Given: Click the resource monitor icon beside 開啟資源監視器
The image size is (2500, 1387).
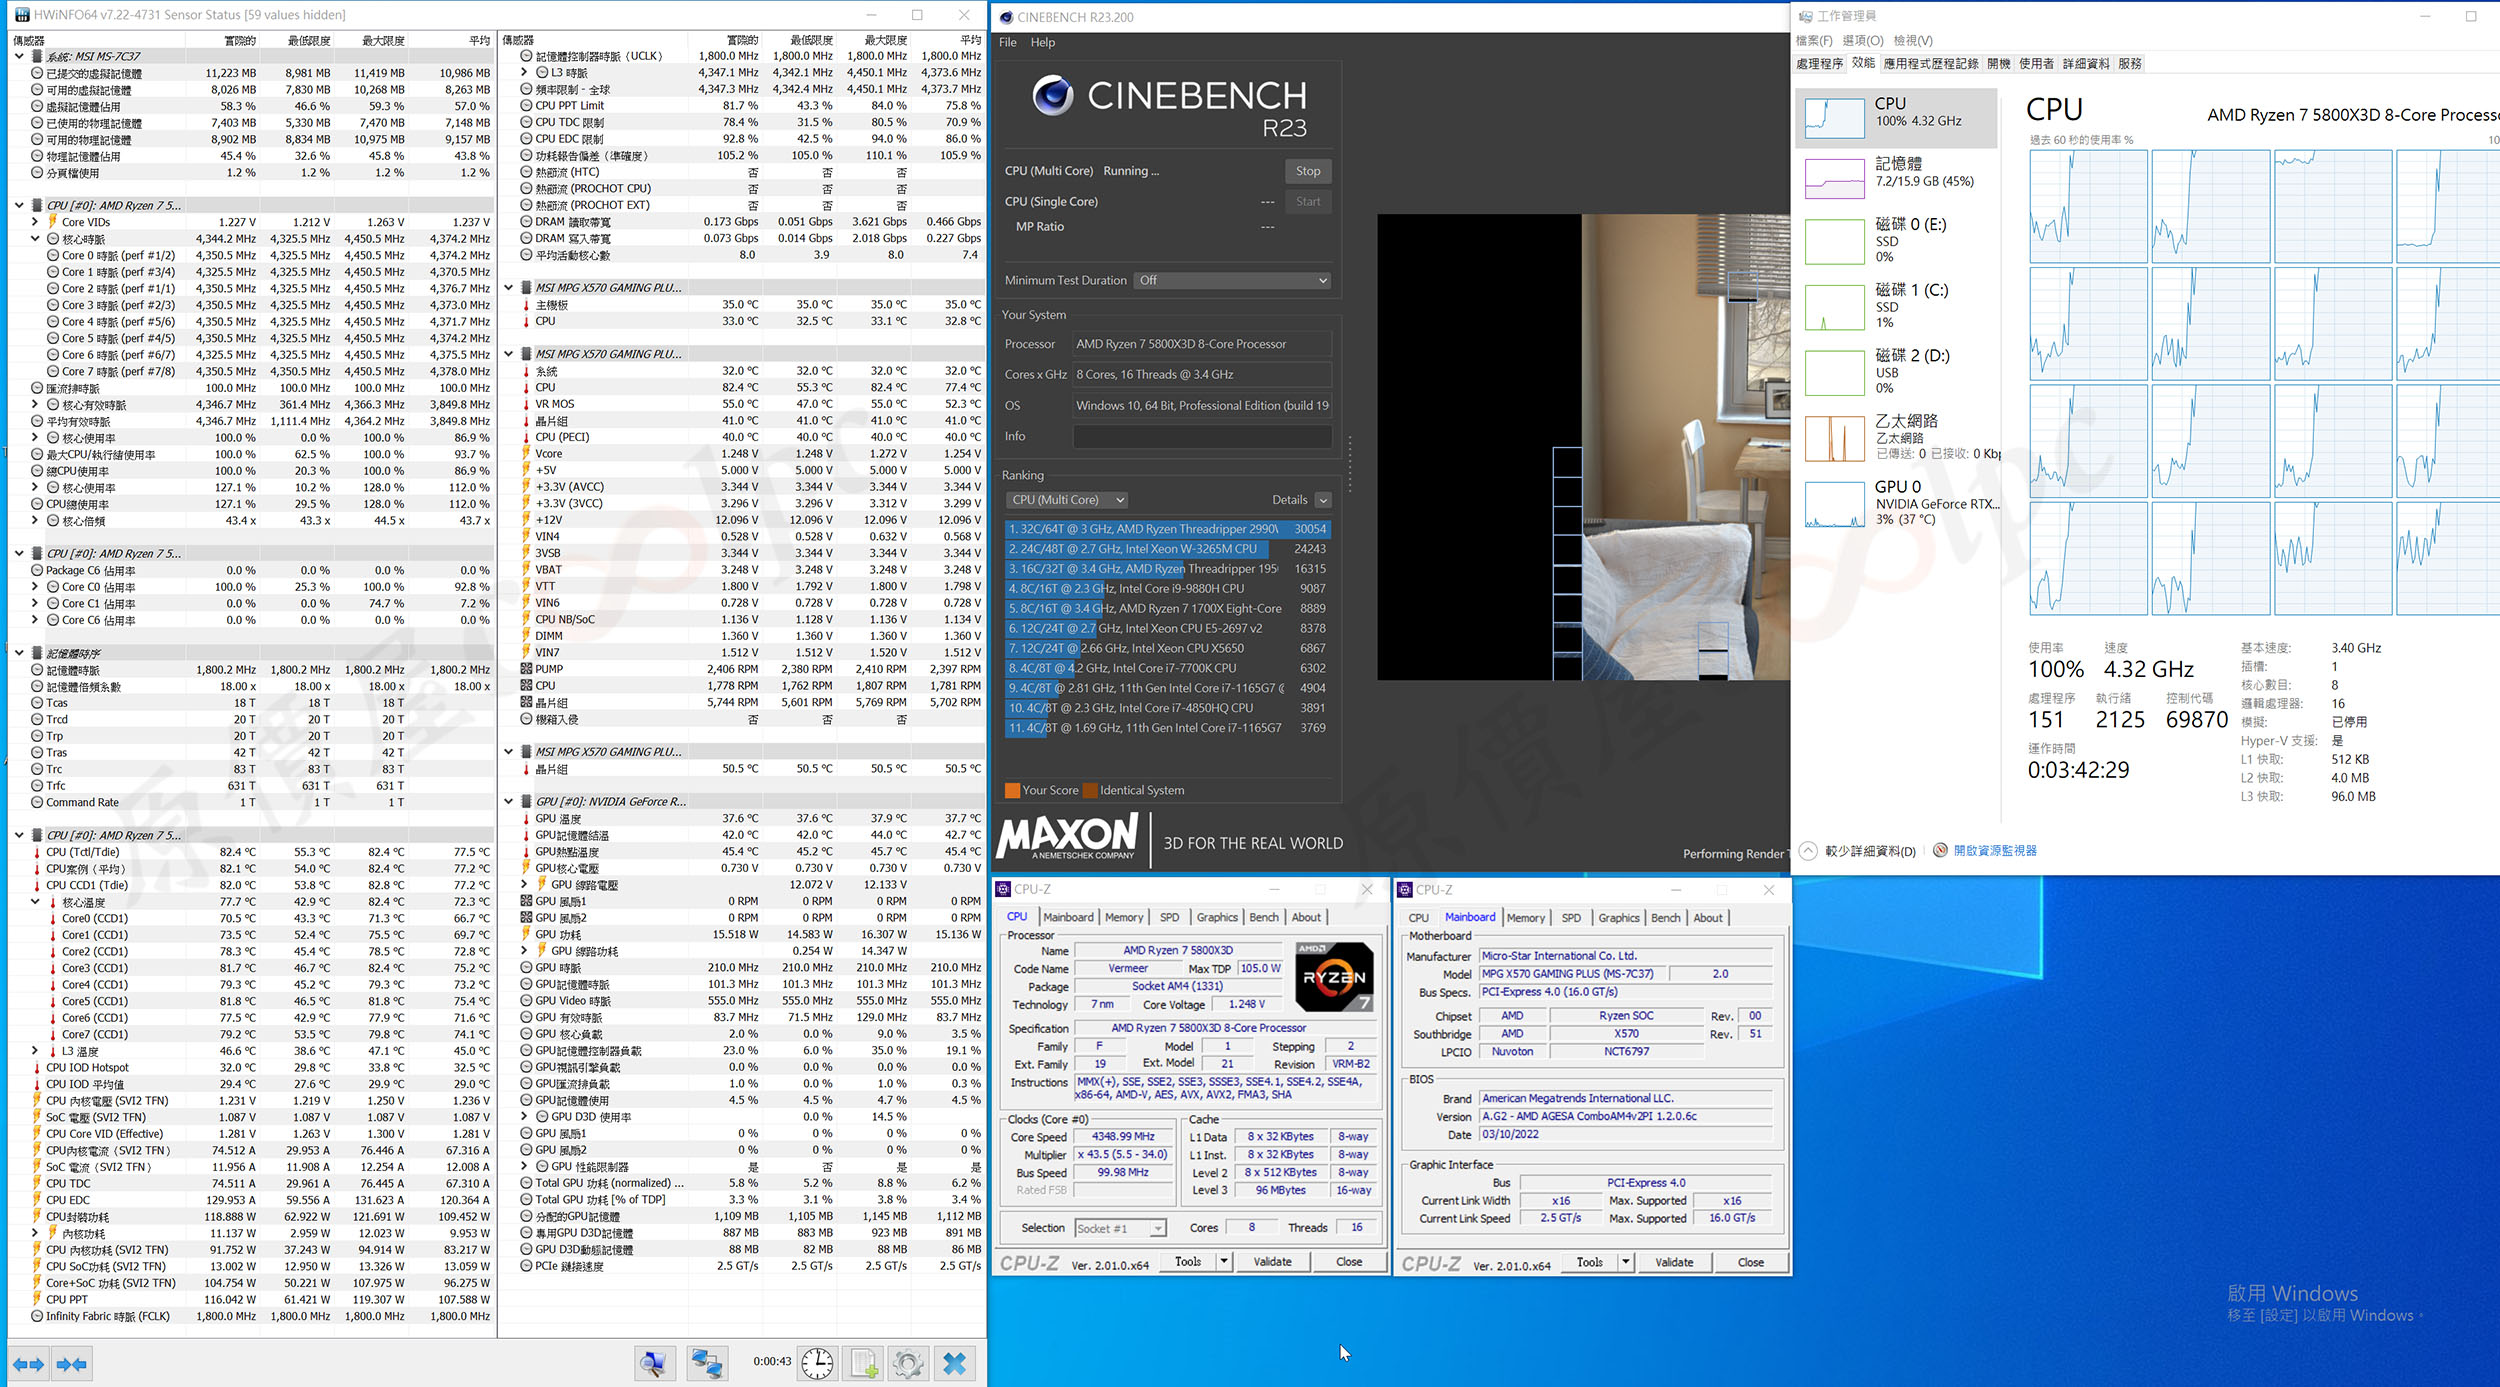Looking at the screenshot, I should coord(1940,850).
